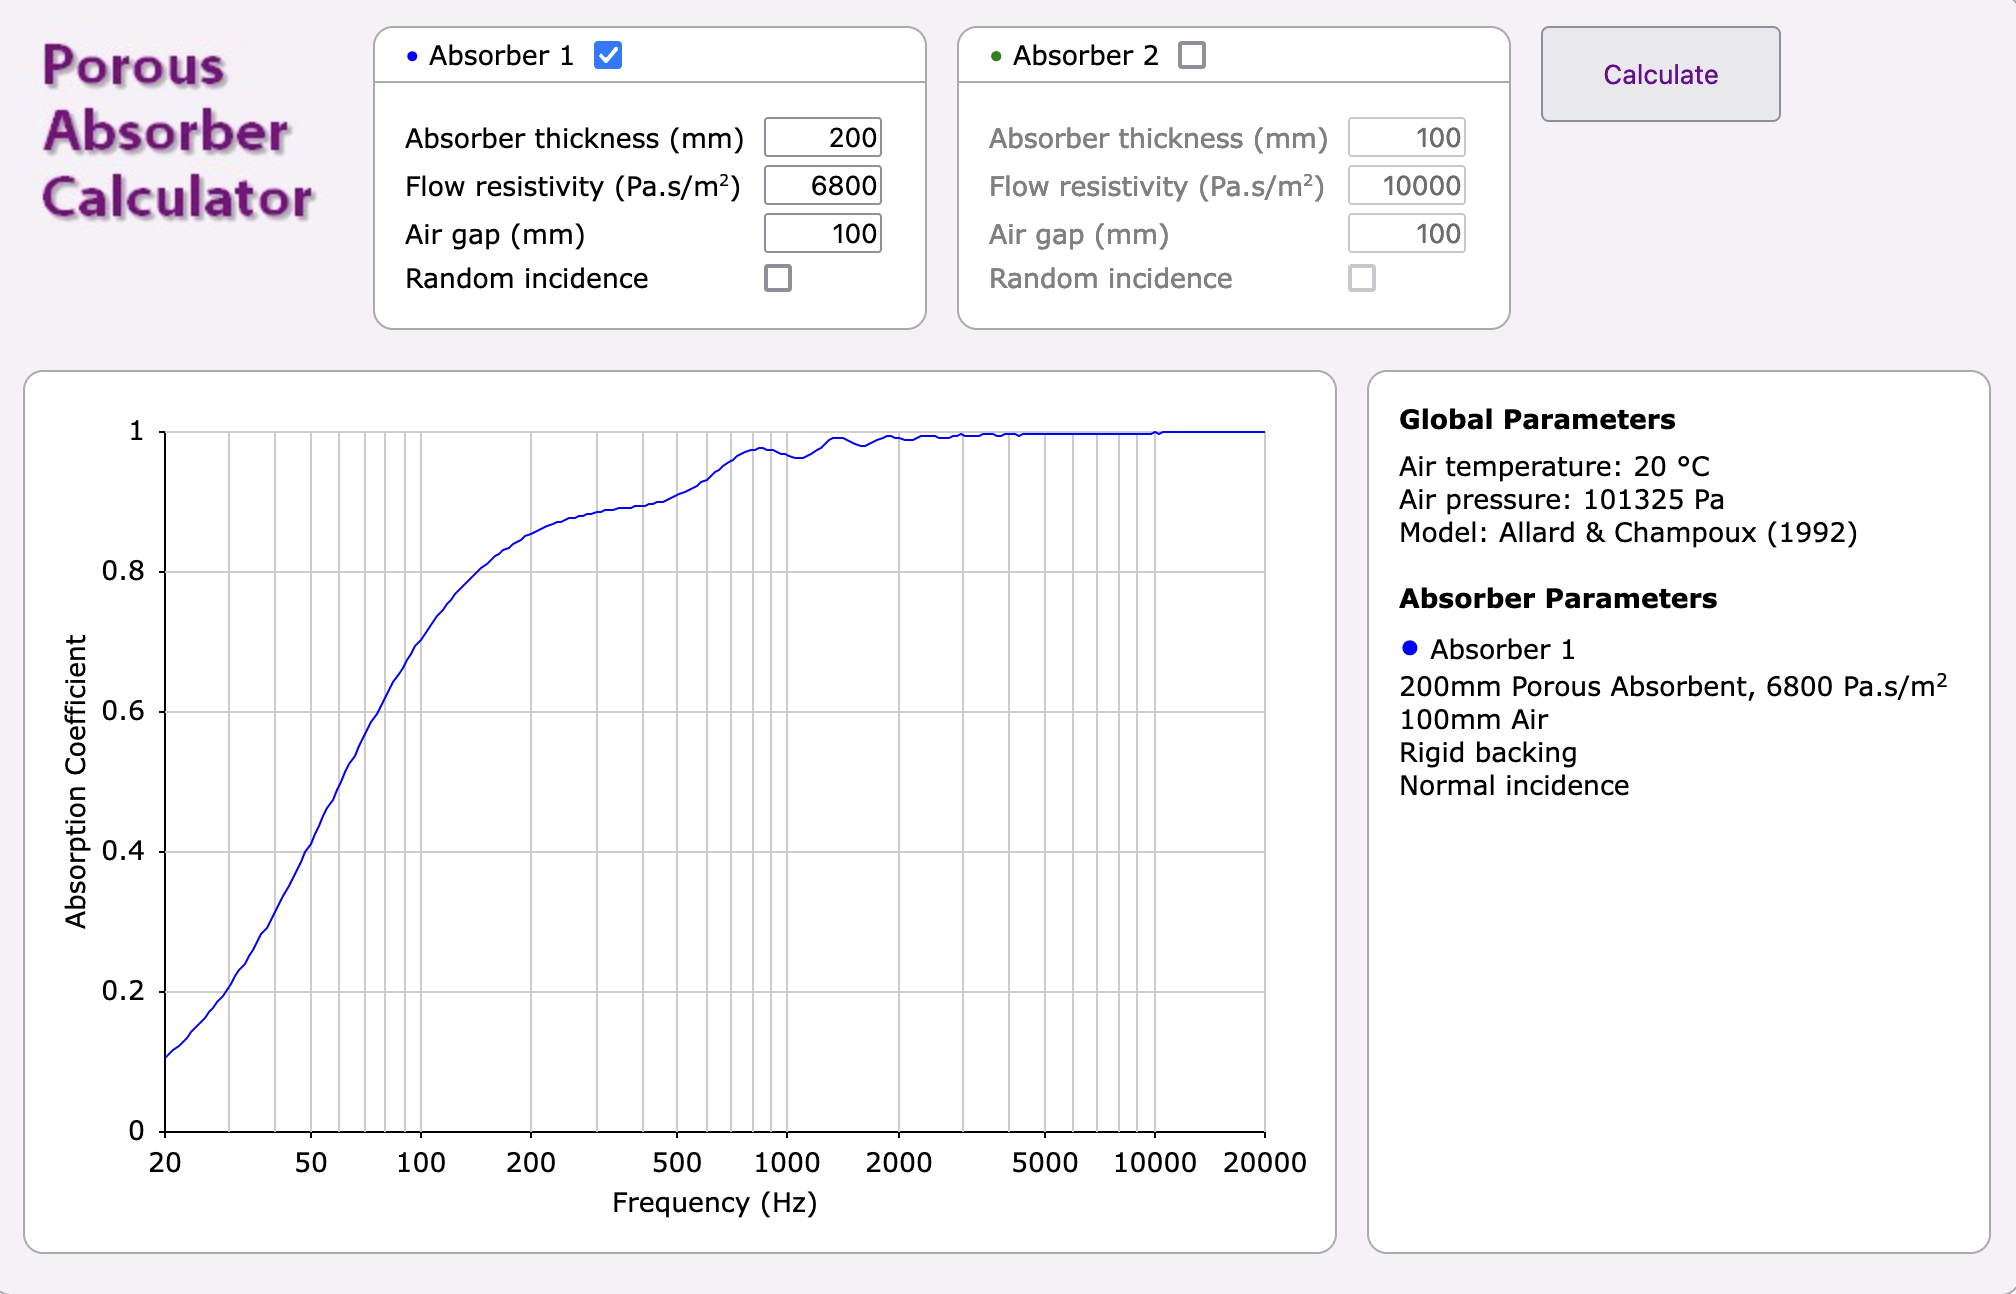Screen dimensions: 2016x1294
Task: Click the Global Parameters heading
Action: click(1537, 419)
